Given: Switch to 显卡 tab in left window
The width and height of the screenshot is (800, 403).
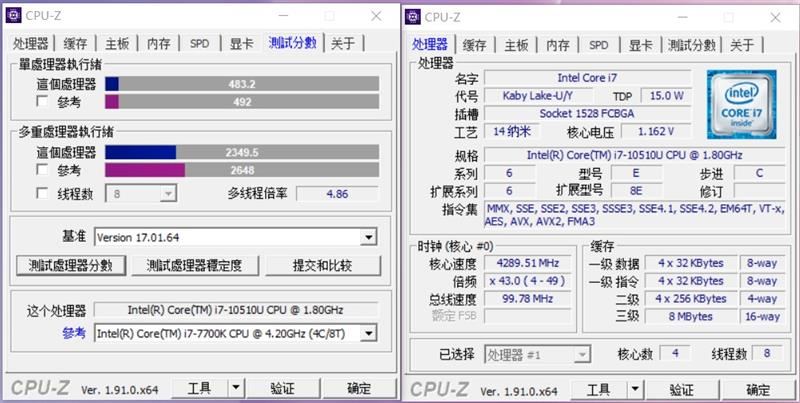Looking at the screenshot, I should (241, 43).
